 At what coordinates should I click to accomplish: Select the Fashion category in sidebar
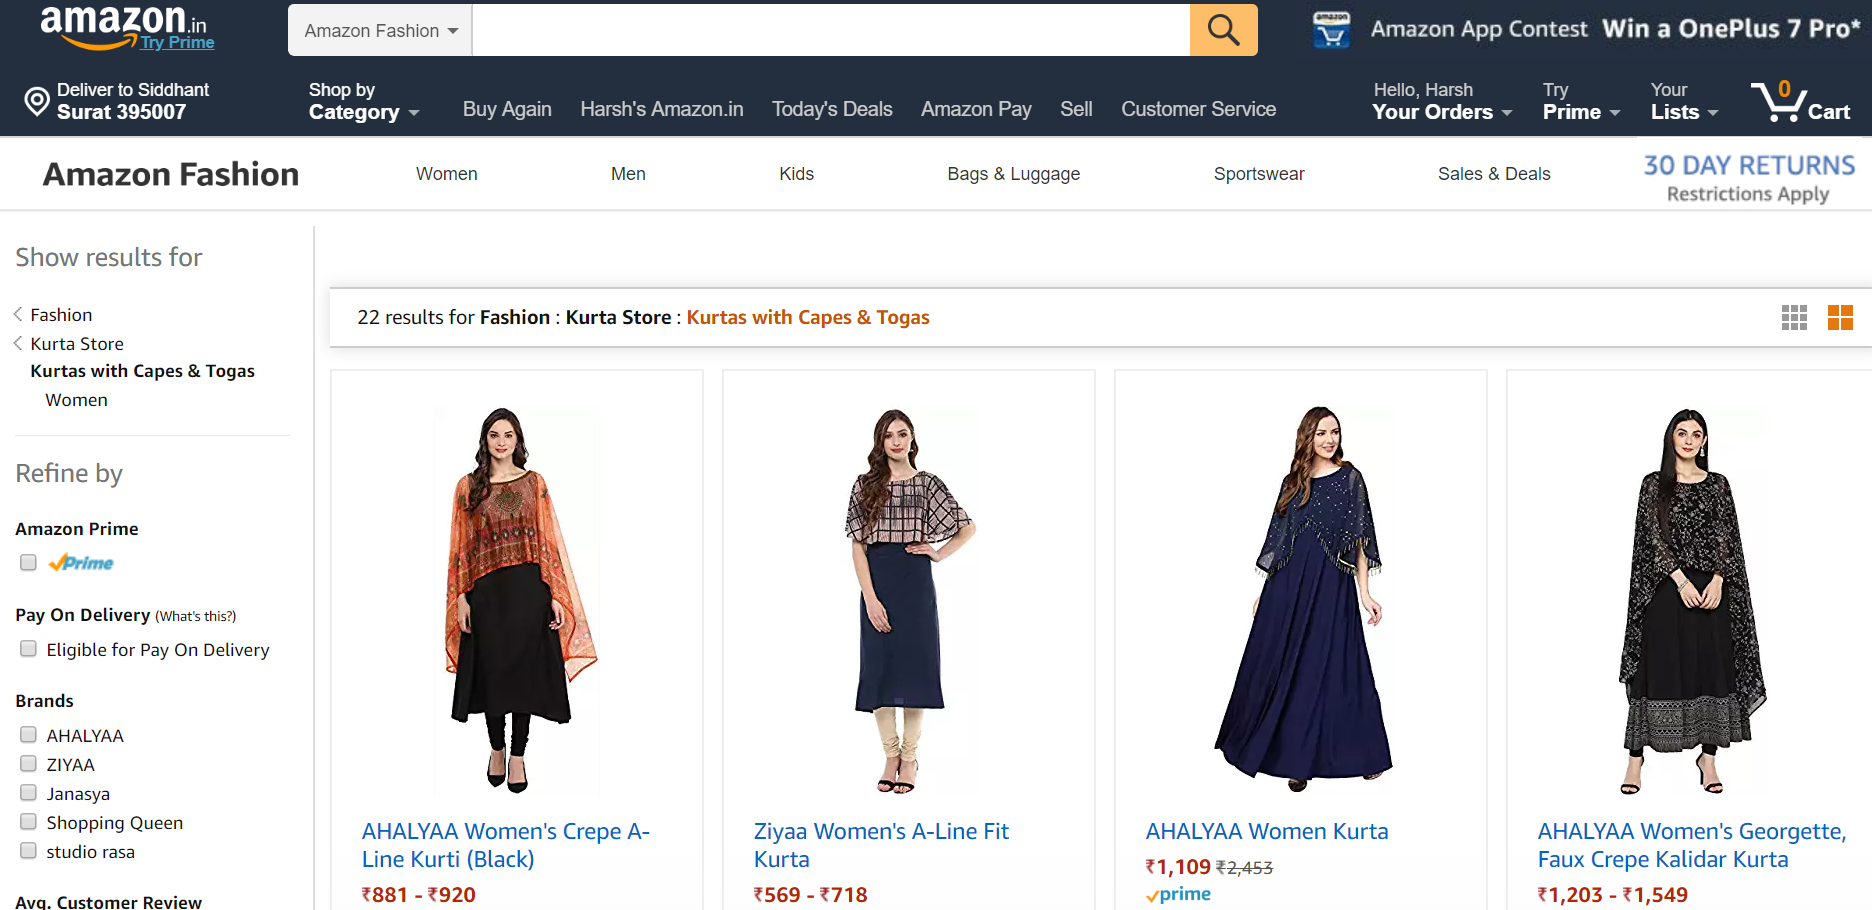61,315
